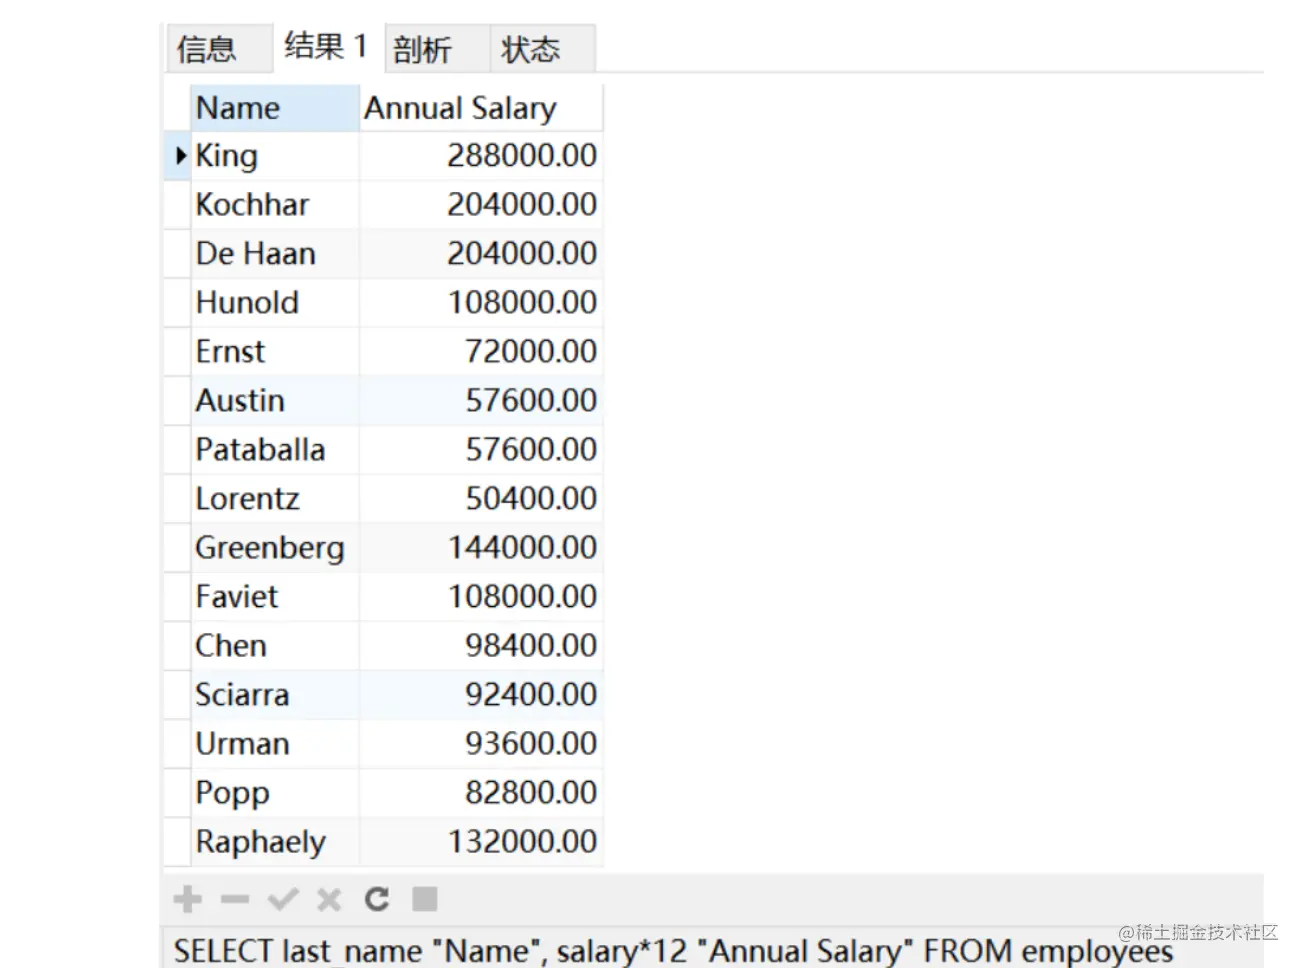
Task: Click the 50400.00 salary cell
Action: pos(481,499)
